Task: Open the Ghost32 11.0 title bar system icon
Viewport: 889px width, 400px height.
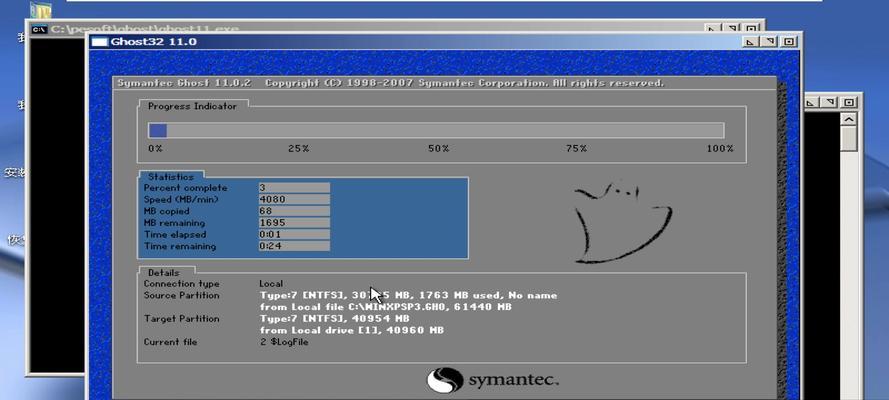Action: click(x=99, y=41)
